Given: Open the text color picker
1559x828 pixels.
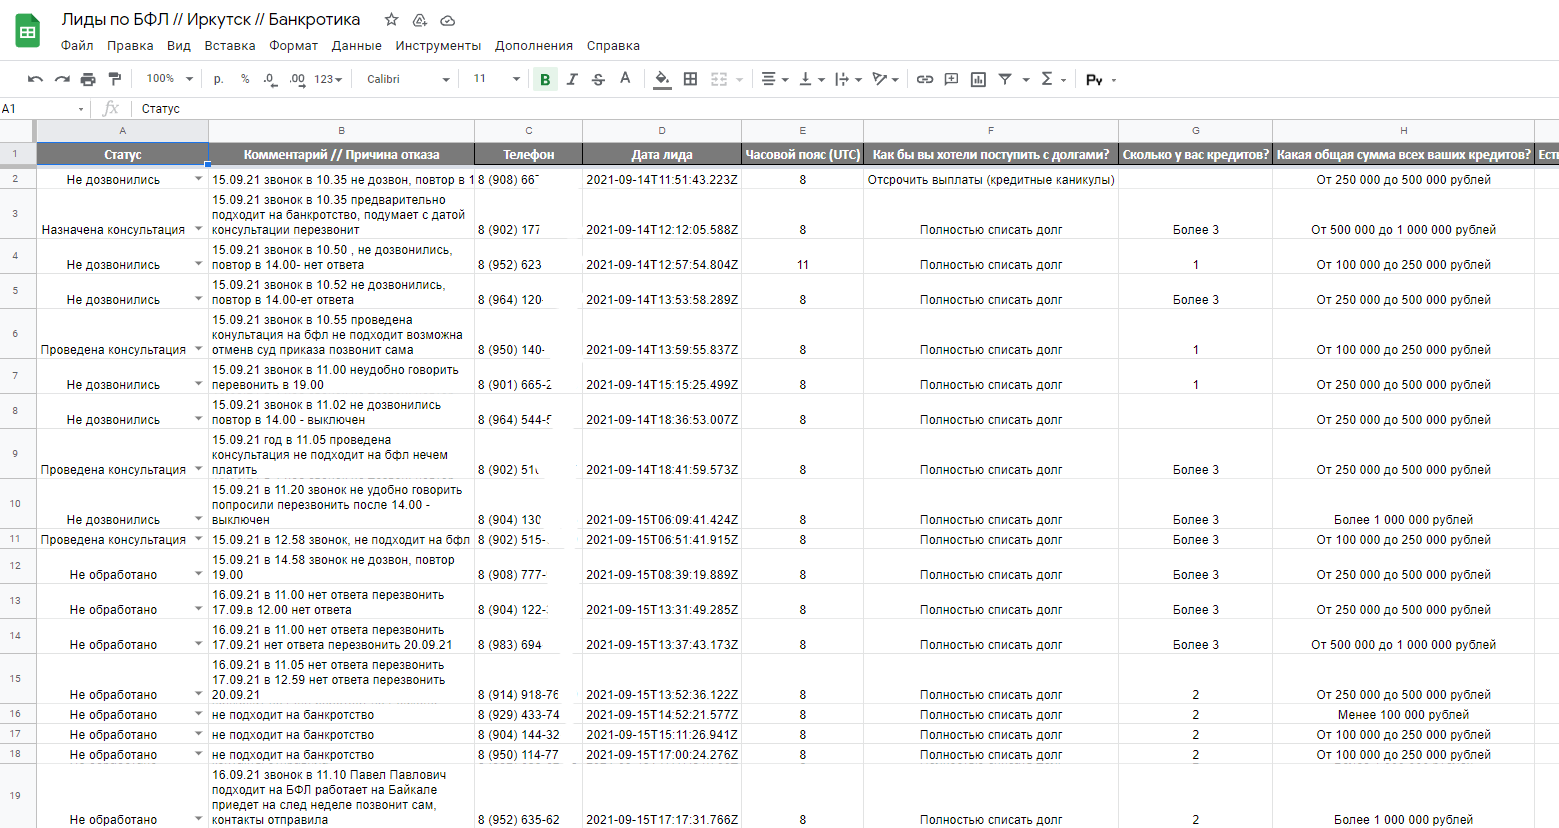Looking at the screenshot, I should pos(625,79).
